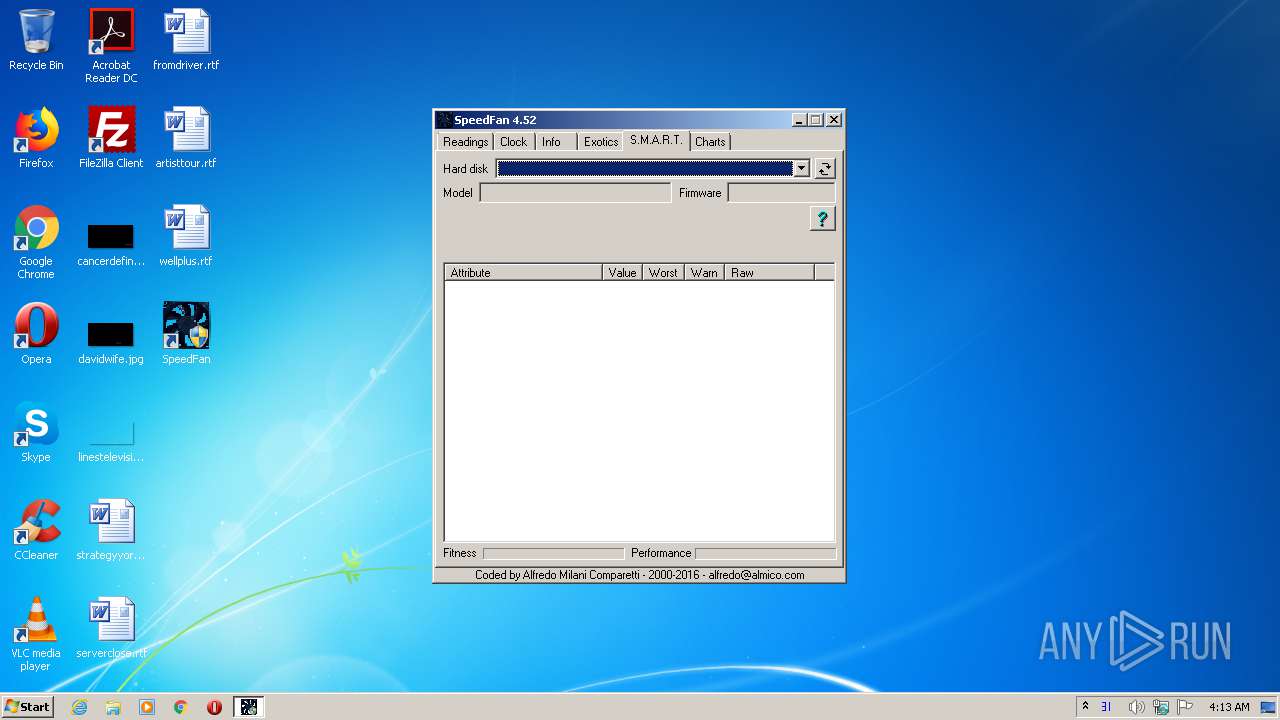Screen dimensions: 1280x720
Task: Click the SpeedFan title bar icon
Action: click(444, 120)
